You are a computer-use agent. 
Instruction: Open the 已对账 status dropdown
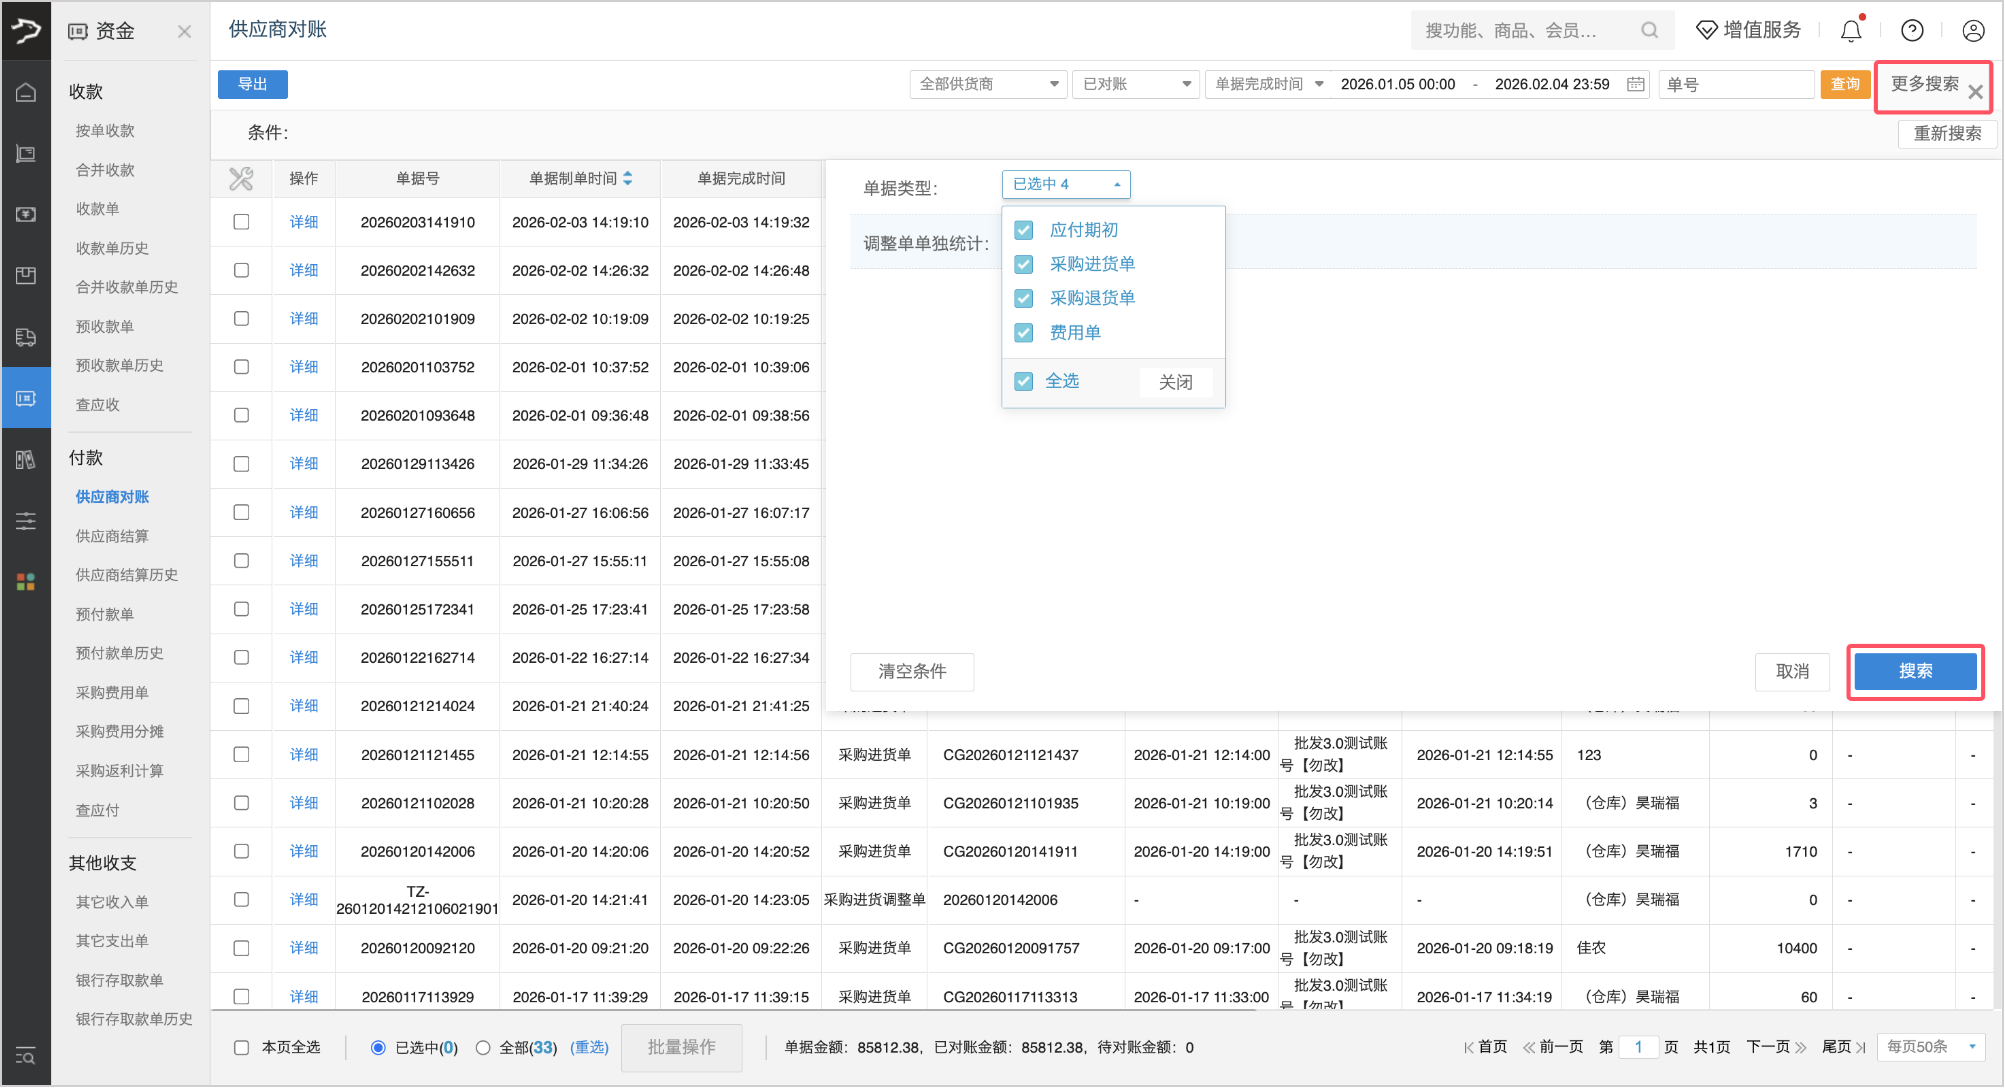(1136, 84)
